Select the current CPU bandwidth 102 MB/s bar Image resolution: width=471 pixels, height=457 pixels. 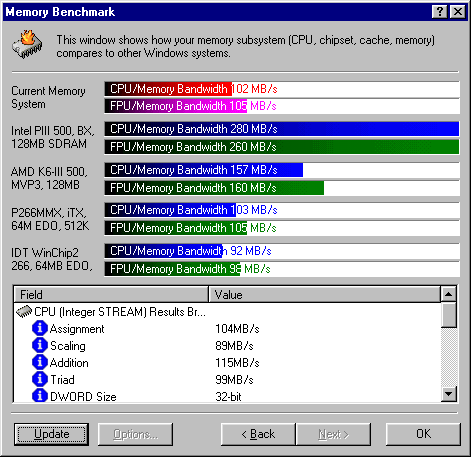[282, 89]
